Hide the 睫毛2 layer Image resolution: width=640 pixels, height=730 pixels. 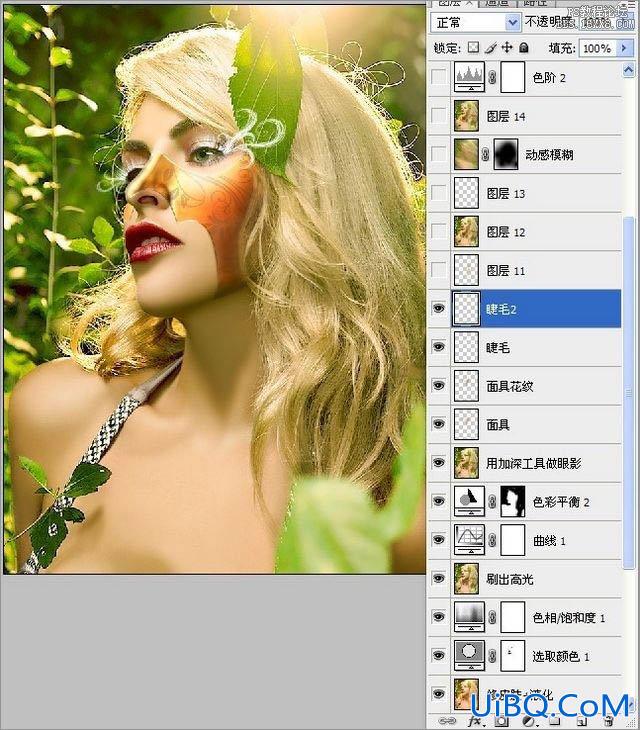[438, 308]
